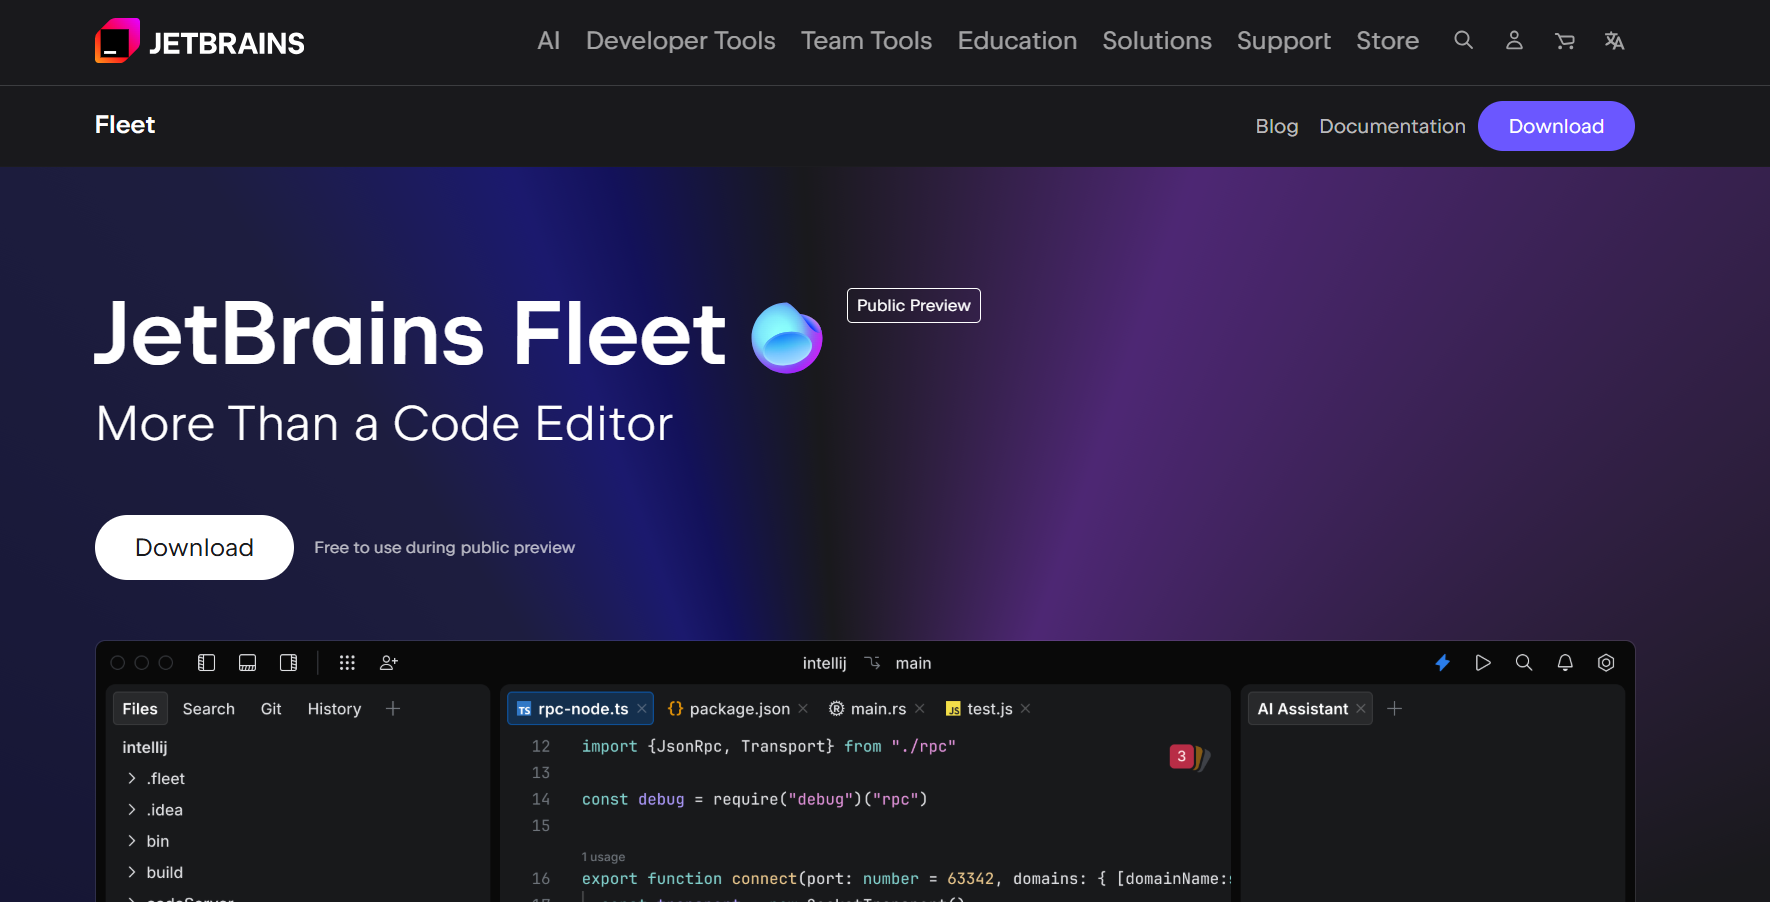The height and width of the screenshot is (902, 1770).
Task: Open the shopping cart icon
Action: click(1564, 41)
